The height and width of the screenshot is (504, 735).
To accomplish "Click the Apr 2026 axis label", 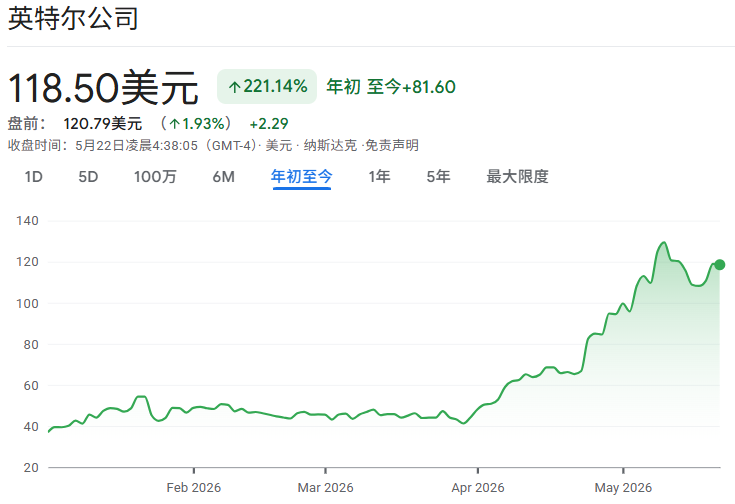I will click(x=478, y=488).
